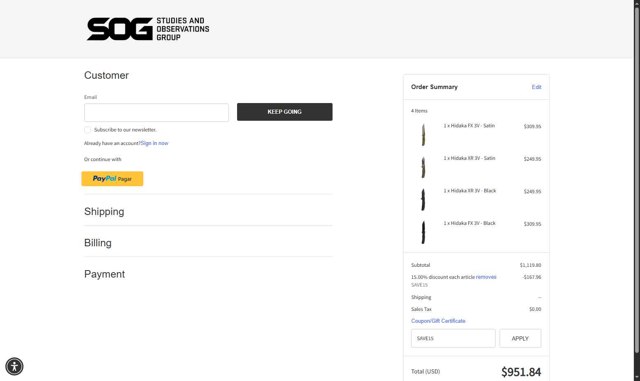The image size is (640, 381).
Task: View Hidaka FX 3V Satin thumbnail
Action: (x=423, y=134)
